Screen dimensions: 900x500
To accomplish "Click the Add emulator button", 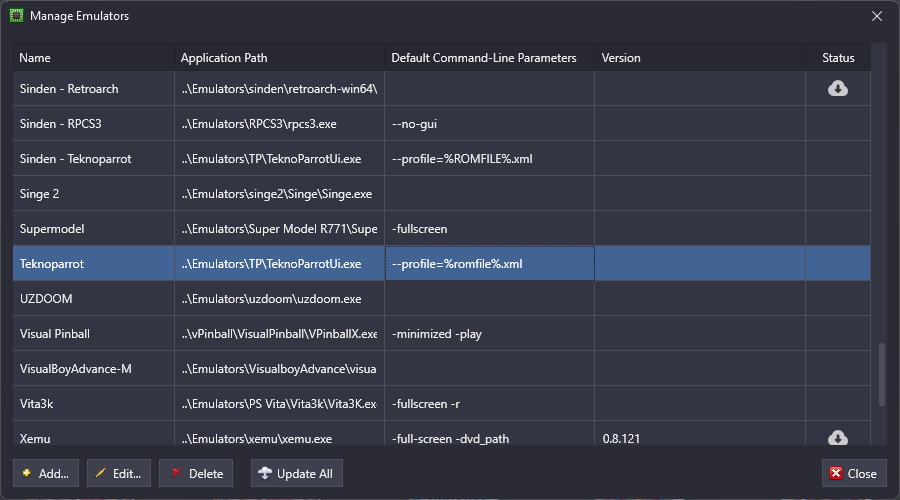I will coord(45,473).
